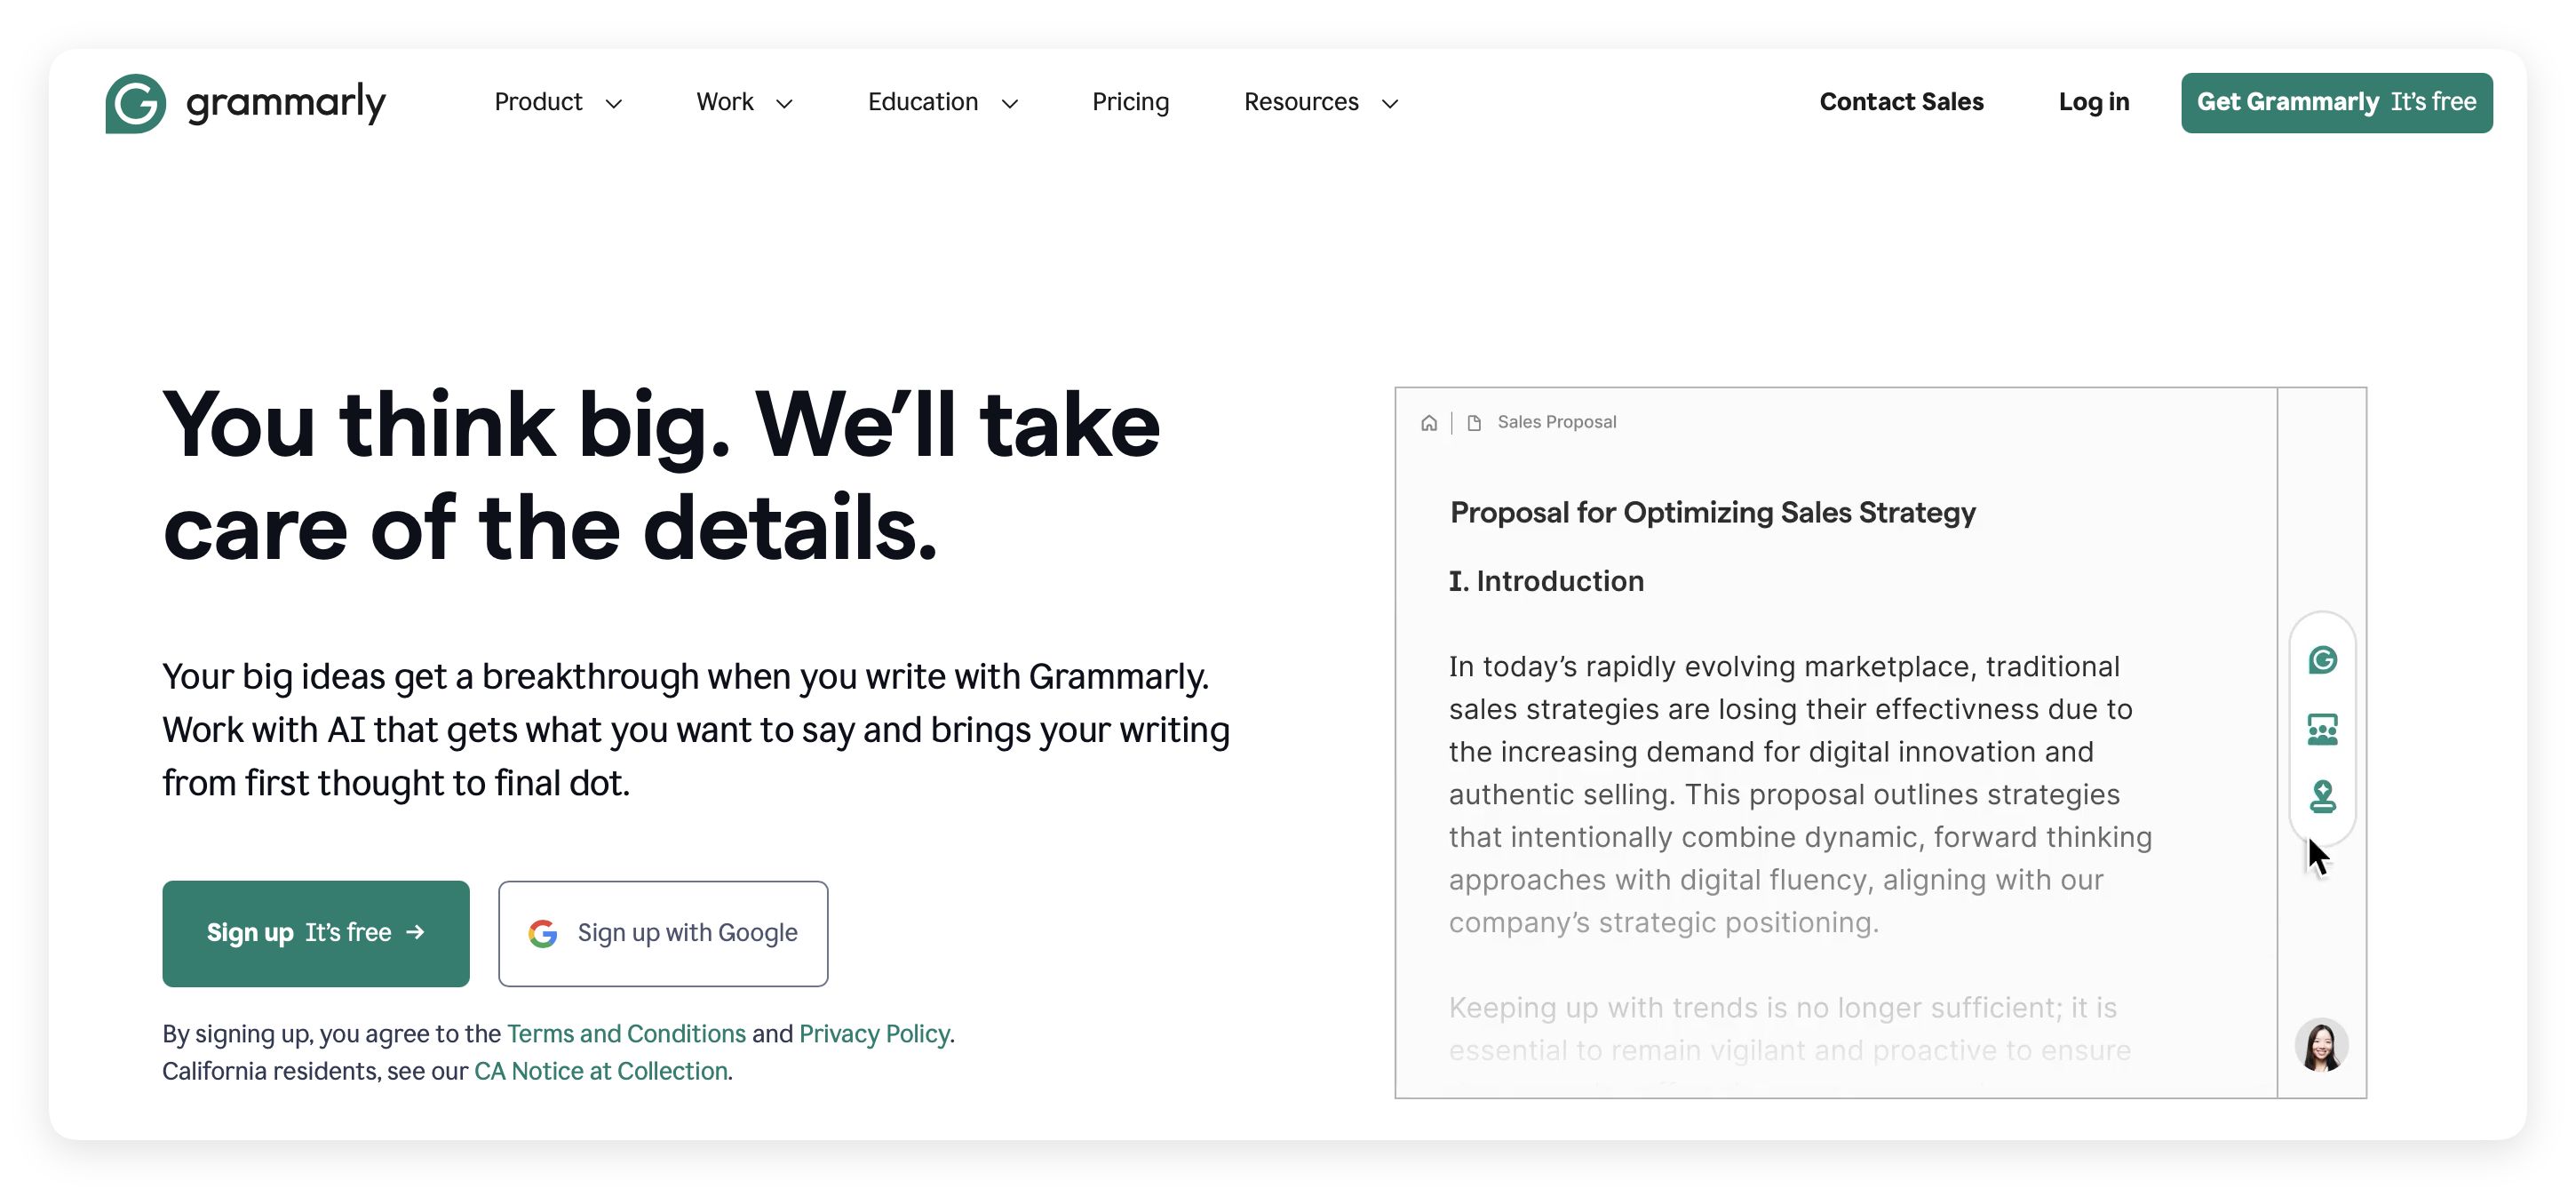The width and height of the screenshot is (2576, 1189).
Task: Go to the Pricing page
Action: 1130,102
